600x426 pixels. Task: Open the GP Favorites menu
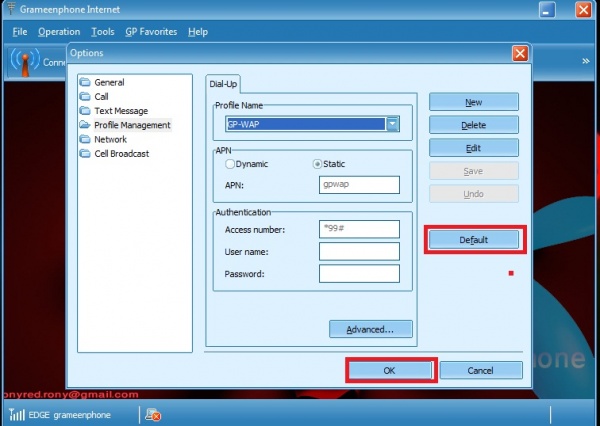tap(151, 32)
